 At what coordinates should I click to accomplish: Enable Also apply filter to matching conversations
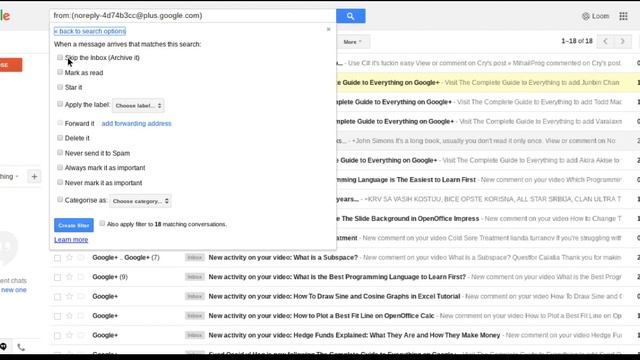pyautogui.click(x=102, y=224)
